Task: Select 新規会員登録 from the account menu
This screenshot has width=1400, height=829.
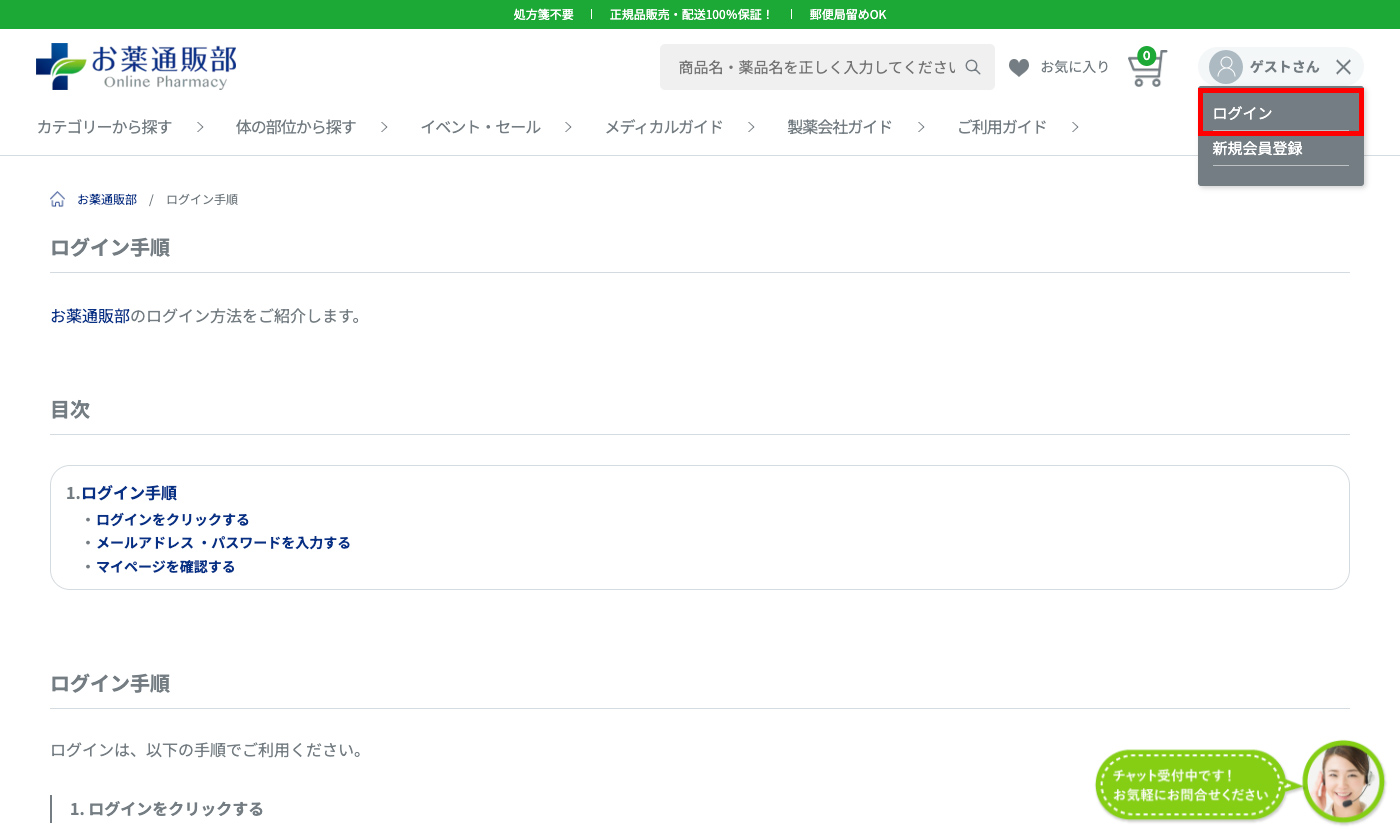Action: tap(1256, 148)
